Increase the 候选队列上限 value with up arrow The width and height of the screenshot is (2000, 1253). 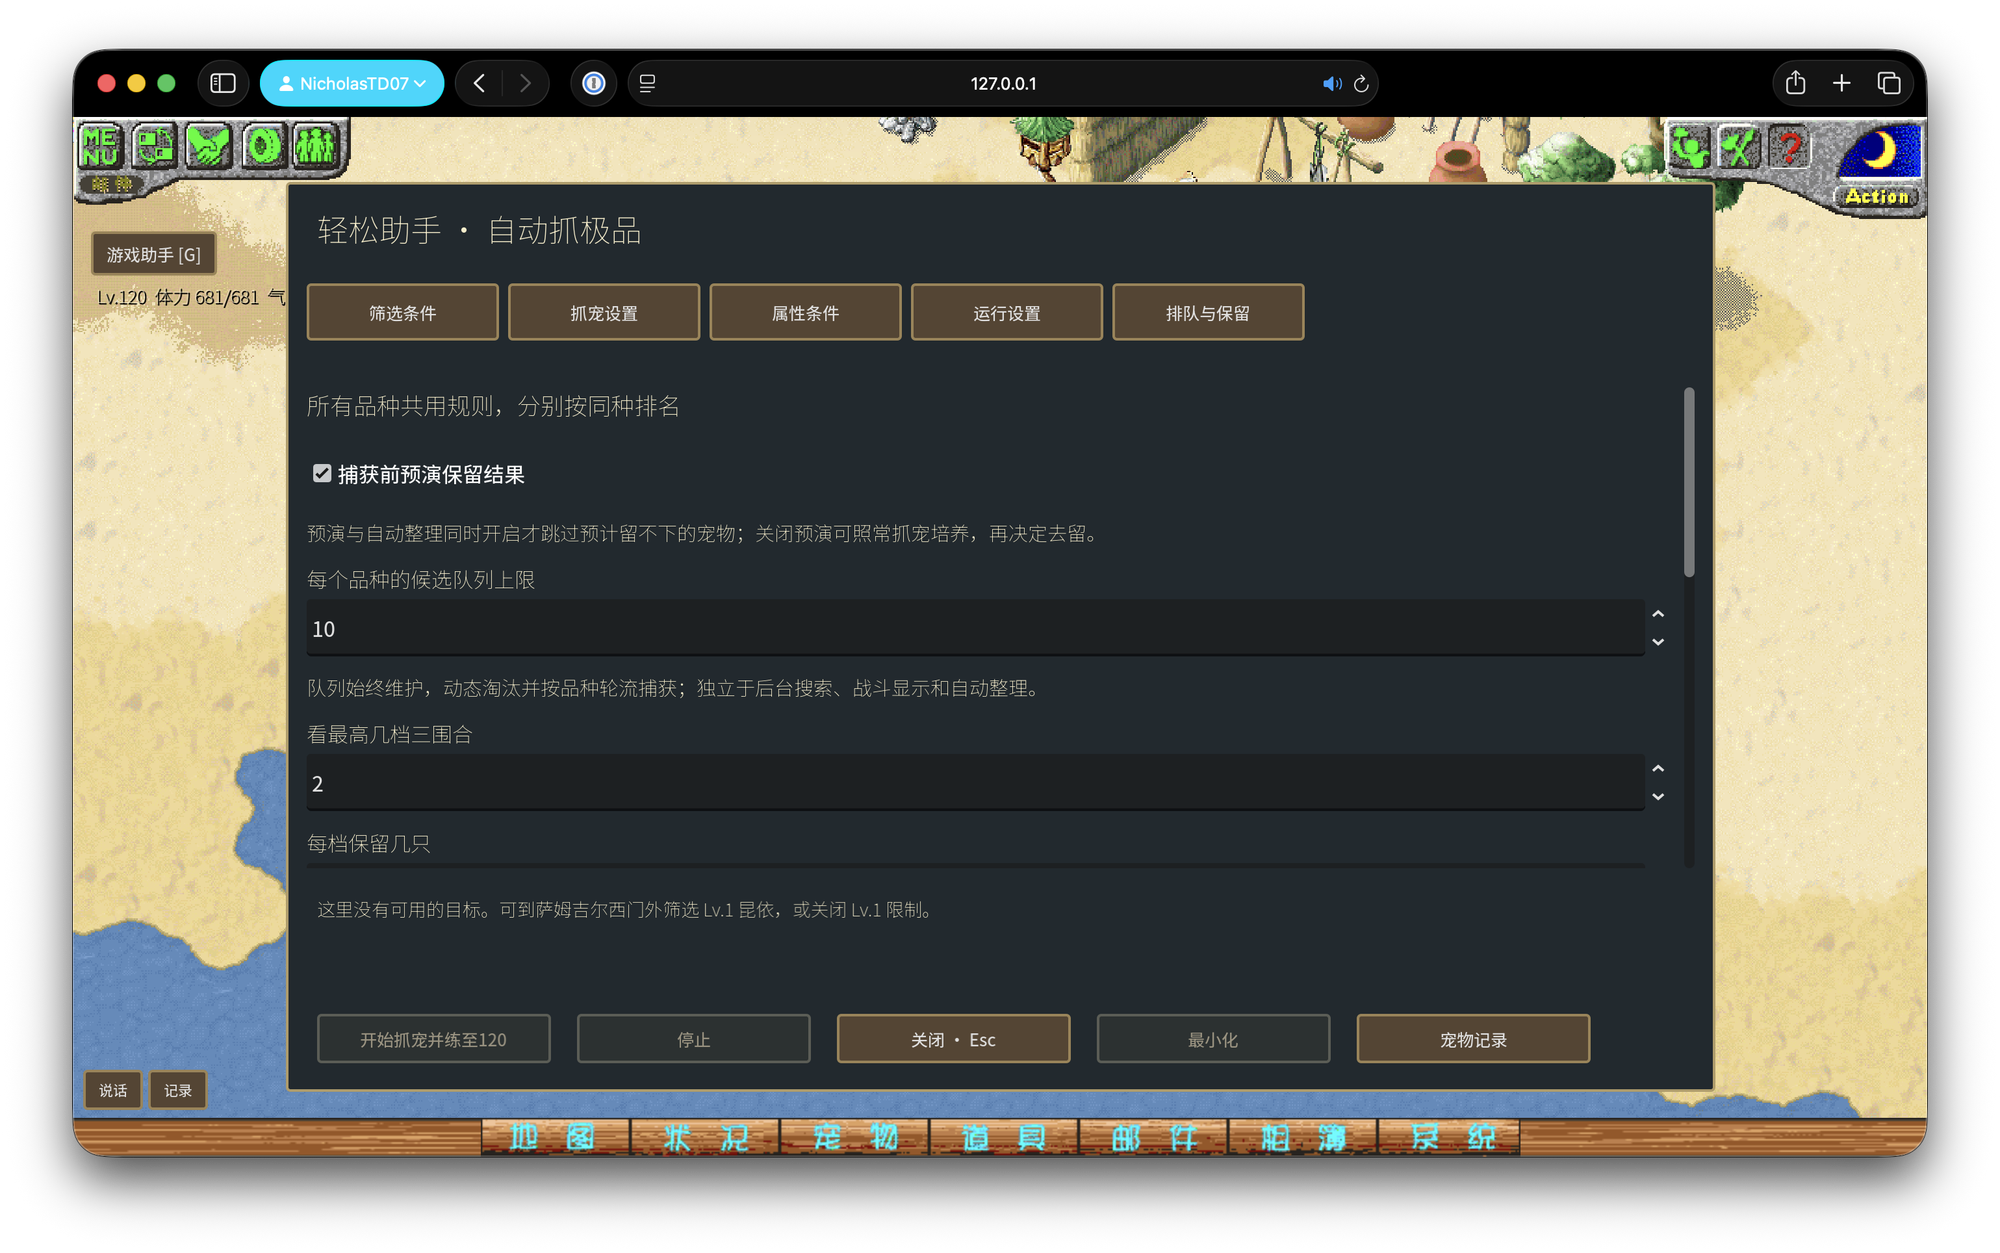tap(1658, 614)
